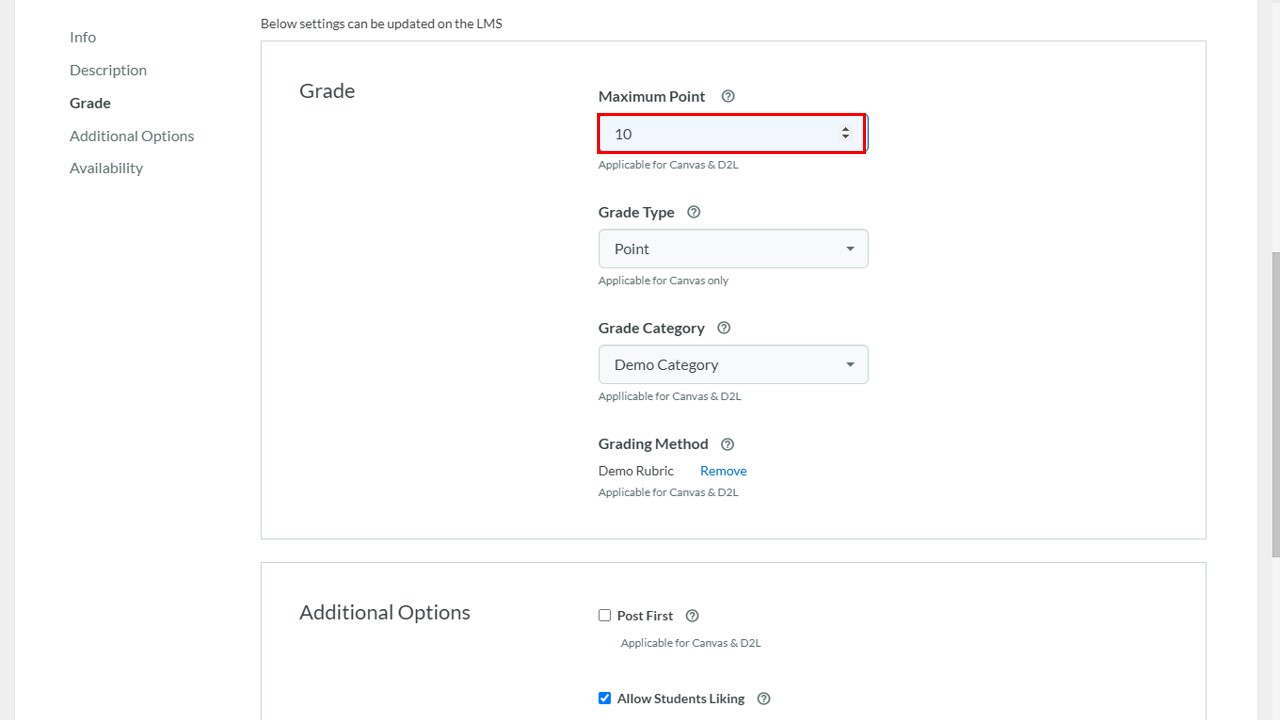Jump to Additional Options in side navigation
1280x720 pixels.
click(132, 136)
